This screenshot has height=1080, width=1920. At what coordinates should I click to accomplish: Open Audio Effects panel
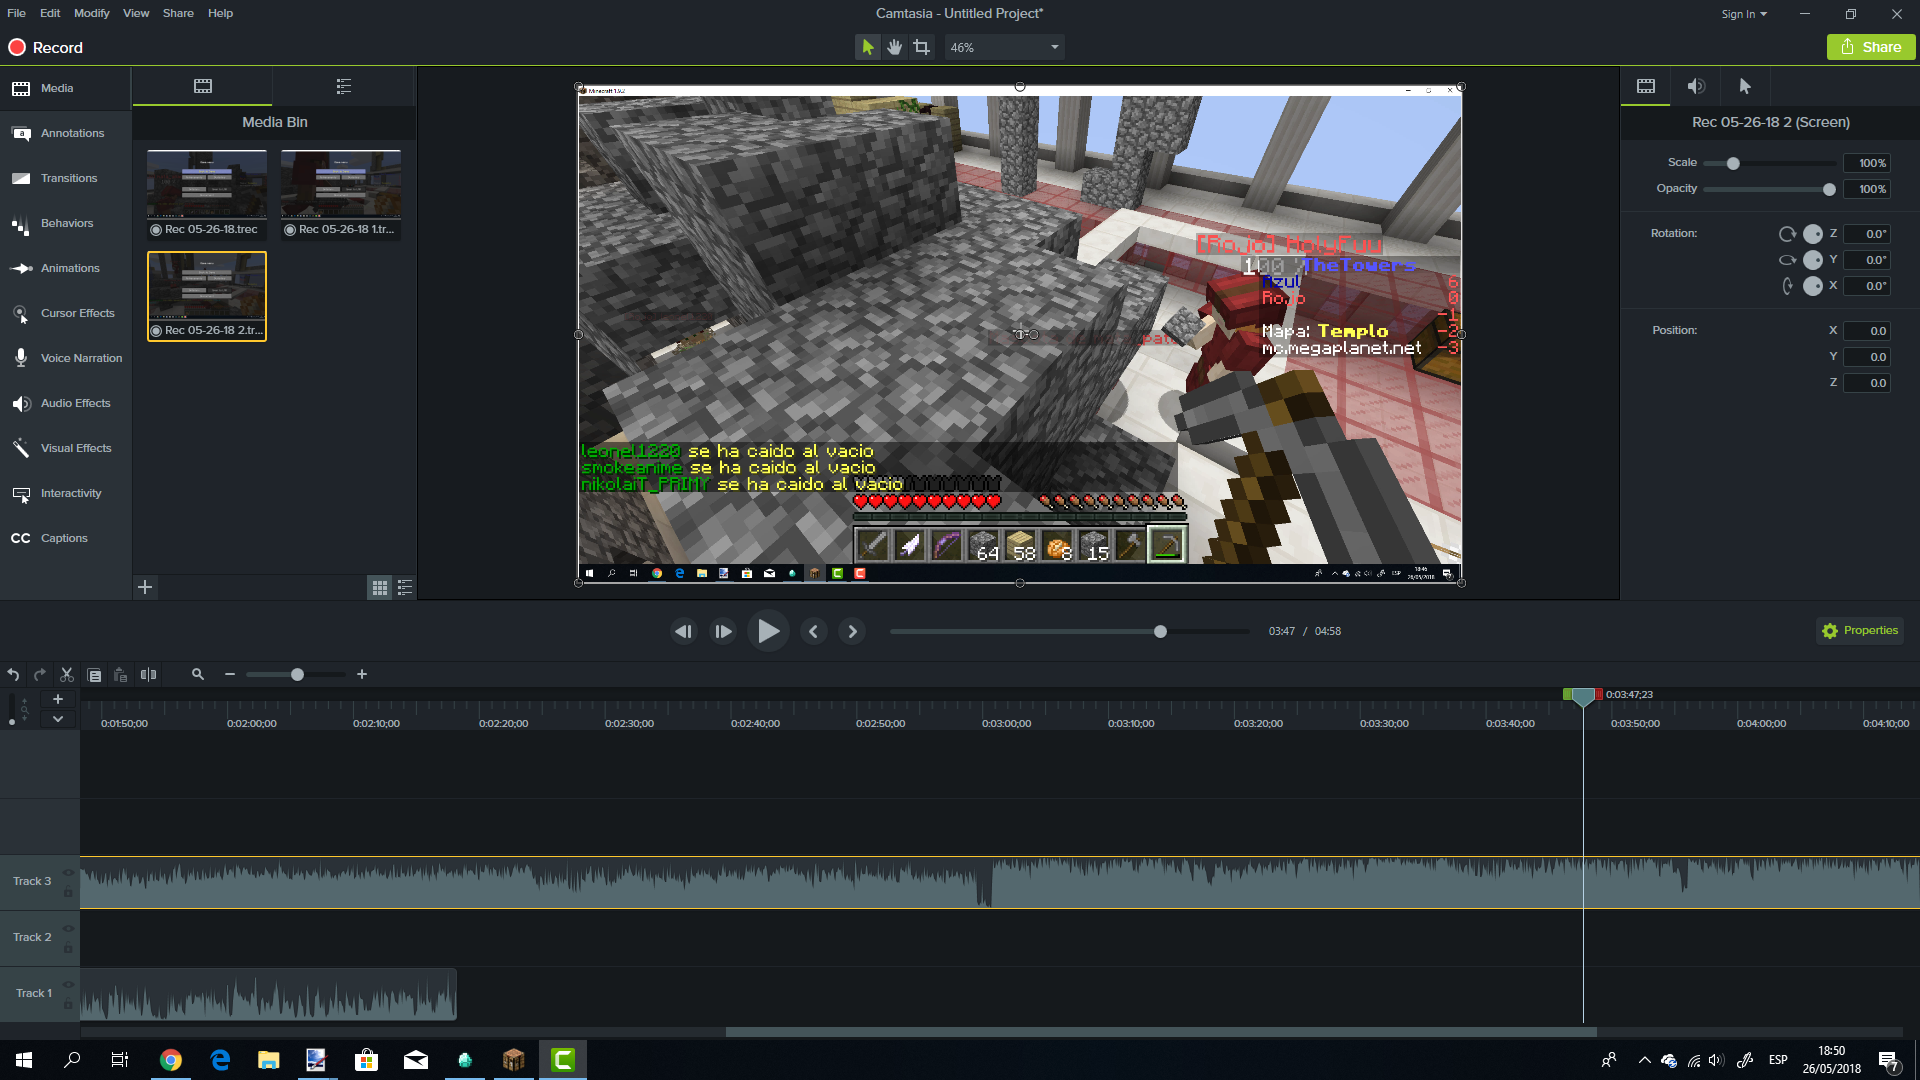tap(65, 403)
